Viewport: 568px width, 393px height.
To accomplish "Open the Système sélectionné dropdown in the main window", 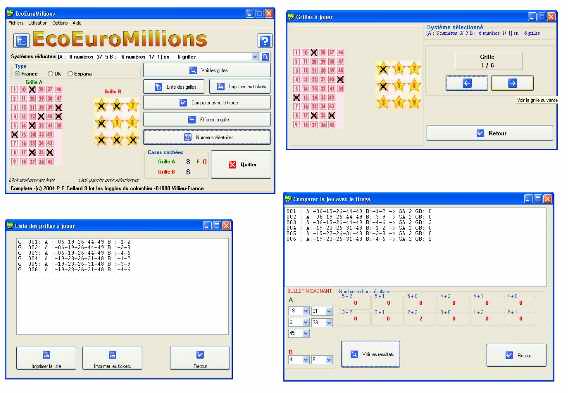I will [x=255, y=57].
